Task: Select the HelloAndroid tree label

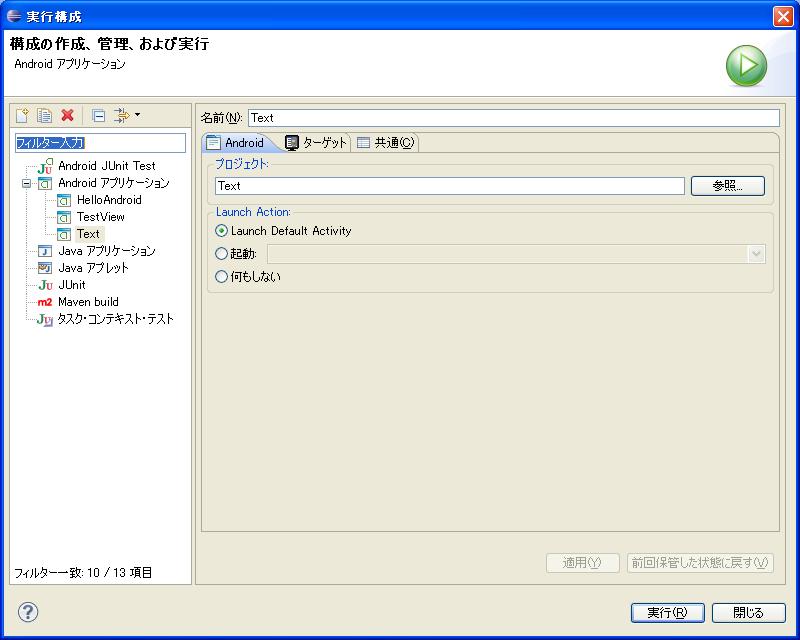Action: click(109, 200)
